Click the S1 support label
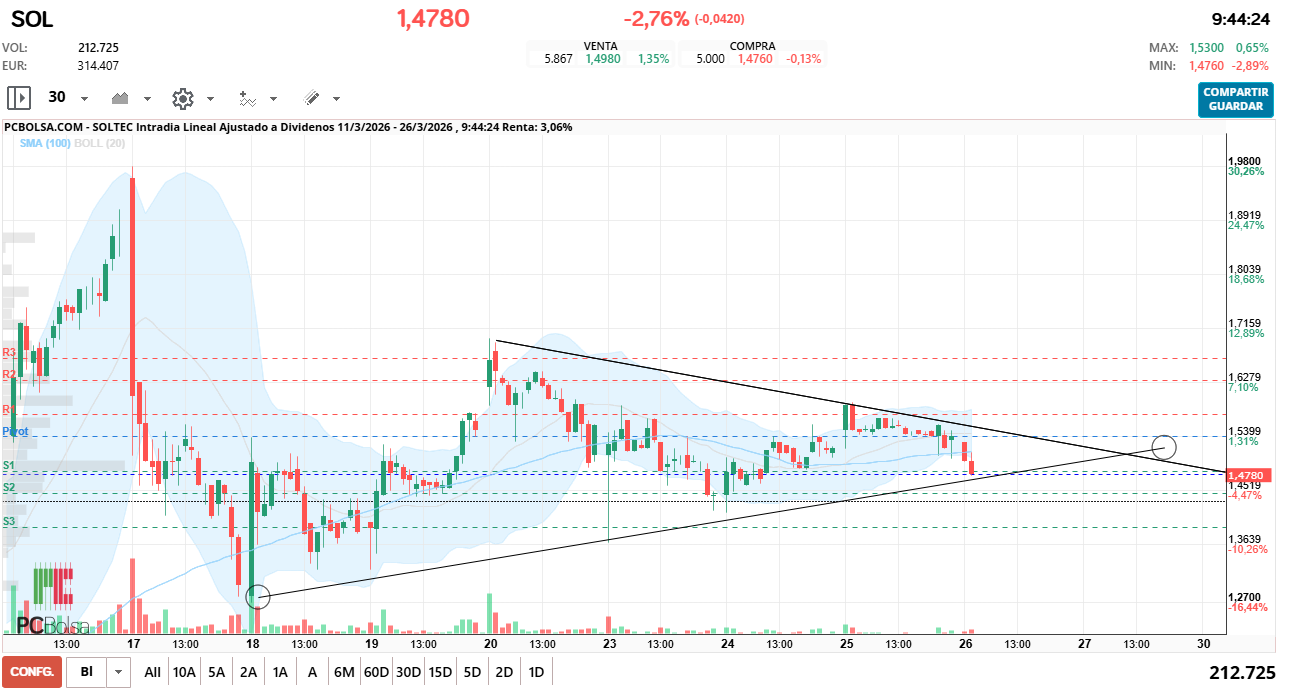Viewport: 1289px width, 693px height. (x=9, y=466)
